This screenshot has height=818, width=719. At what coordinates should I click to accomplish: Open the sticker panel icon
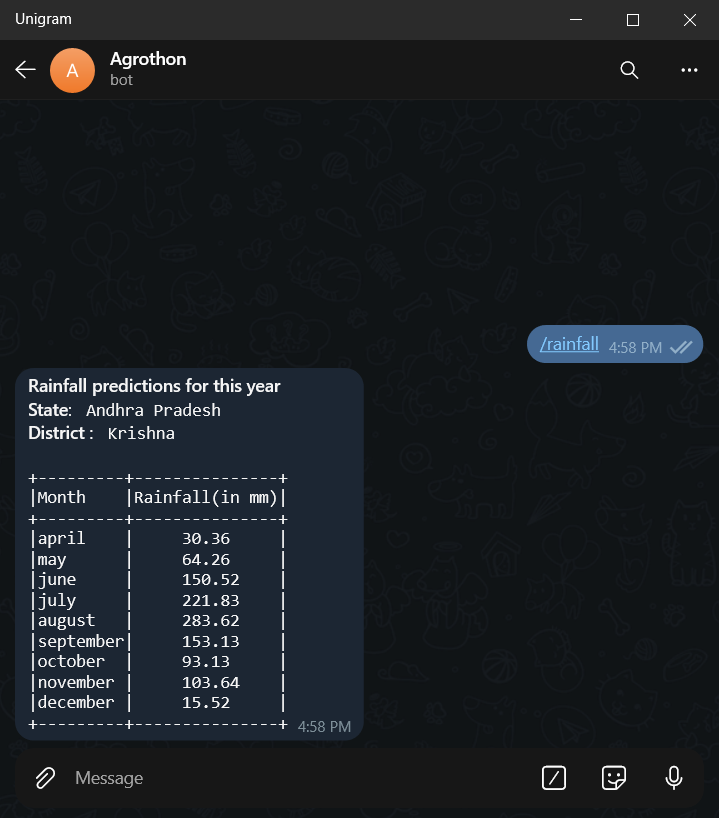coord(614,778)
